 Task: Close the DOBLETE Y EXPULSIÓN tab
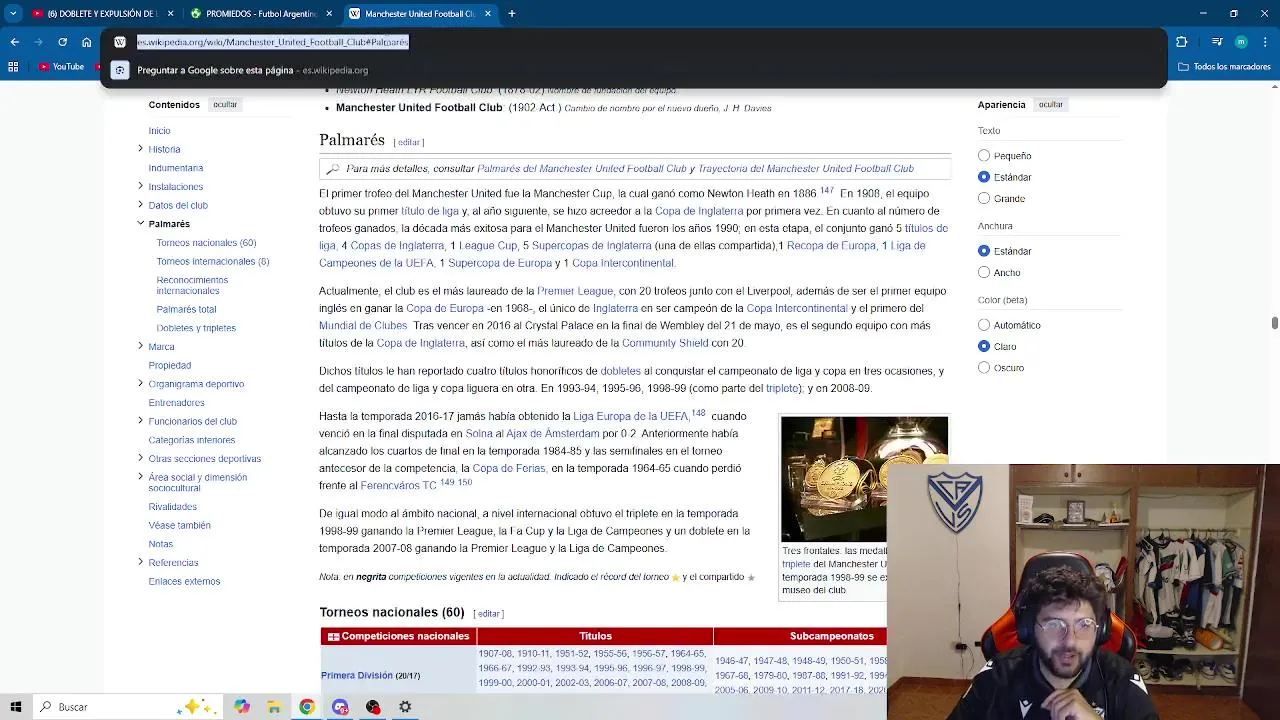[170, 14]
